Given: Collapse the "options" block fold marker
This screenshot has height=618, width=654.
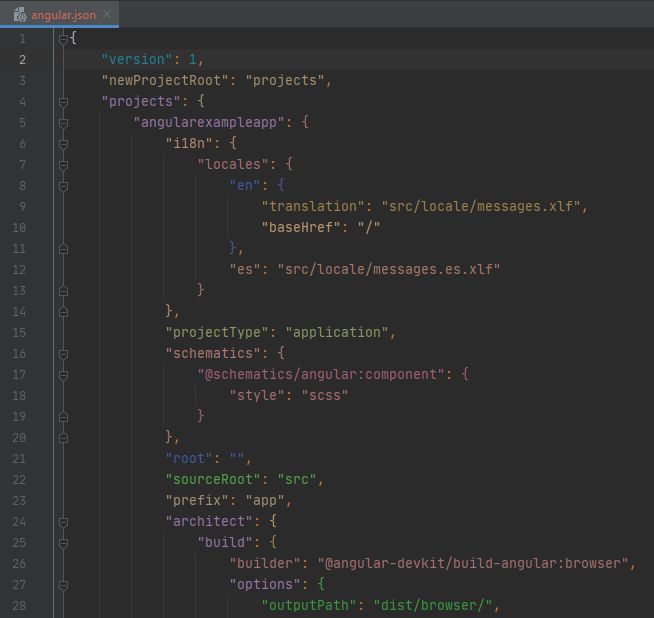Looking at the screenshot, I should pos(63,585).
